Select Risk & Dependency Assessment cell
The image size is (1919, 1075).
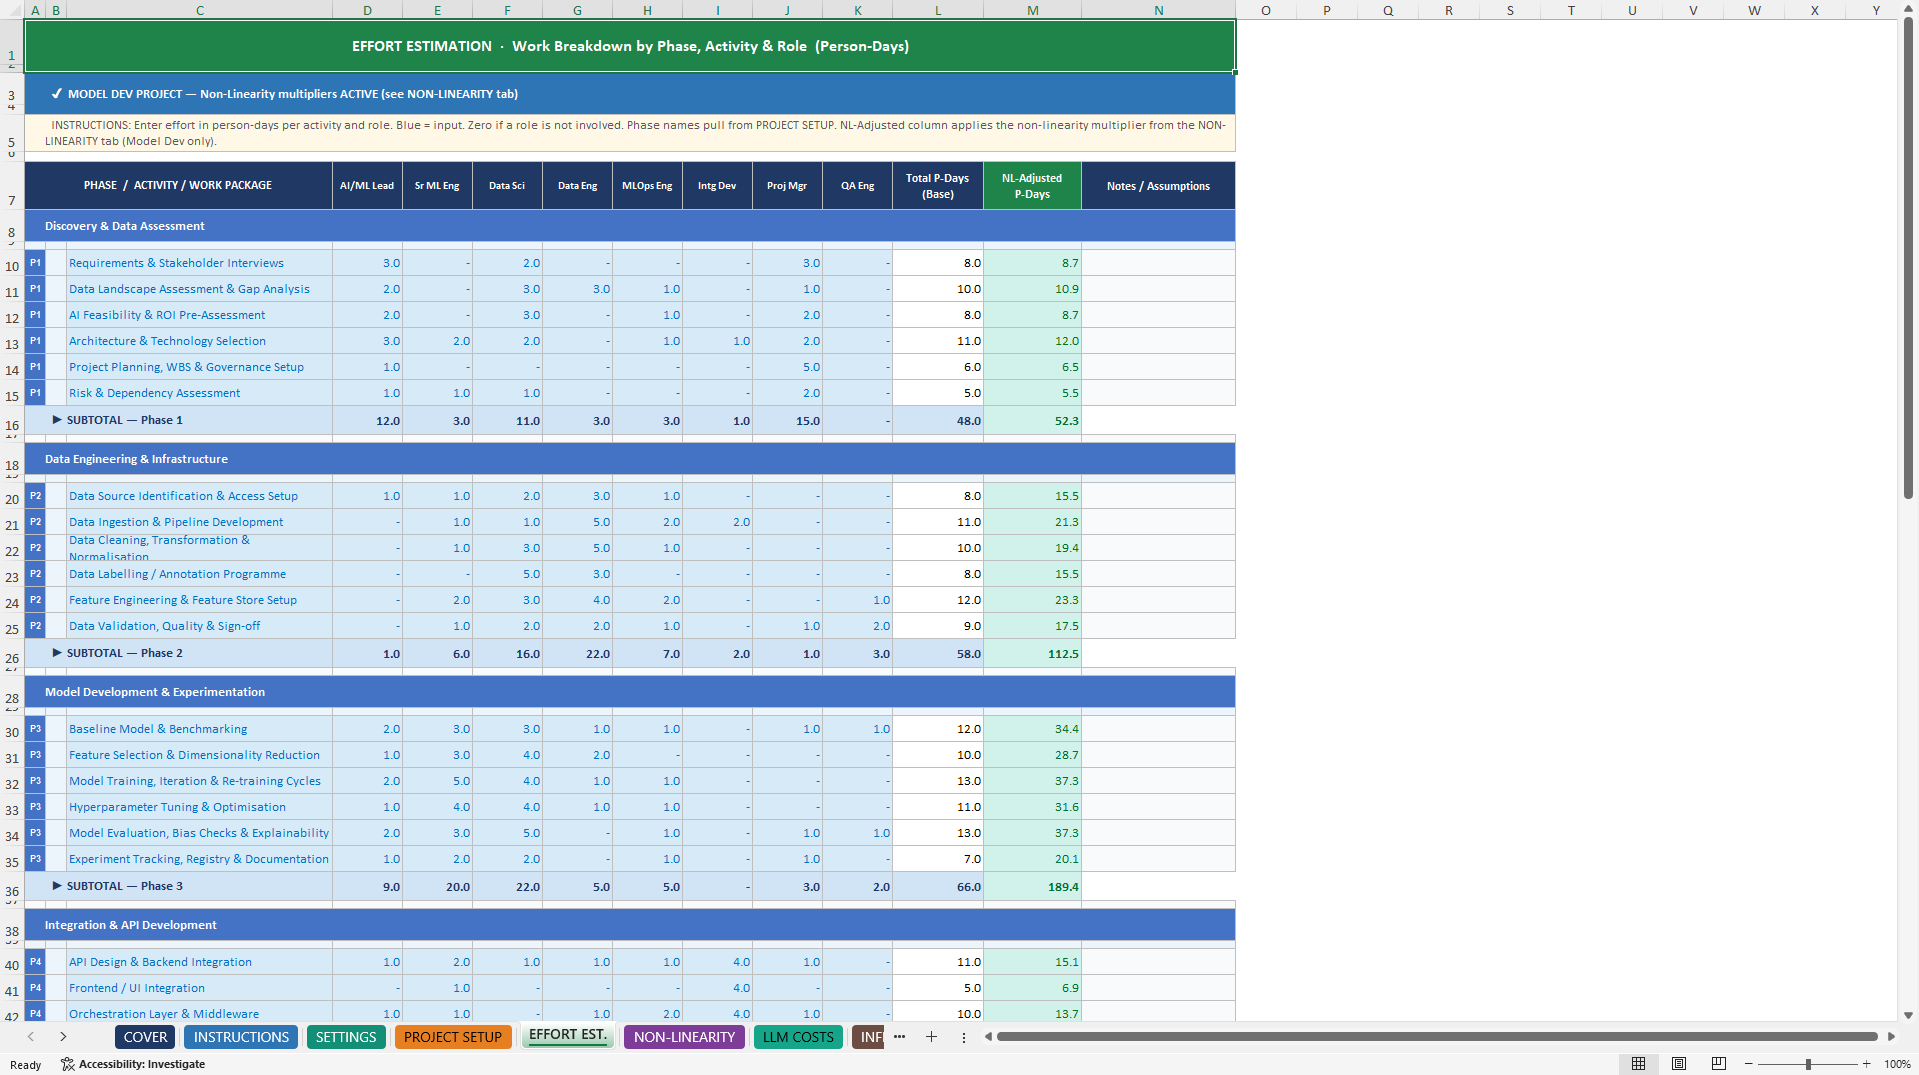point(199,393)
